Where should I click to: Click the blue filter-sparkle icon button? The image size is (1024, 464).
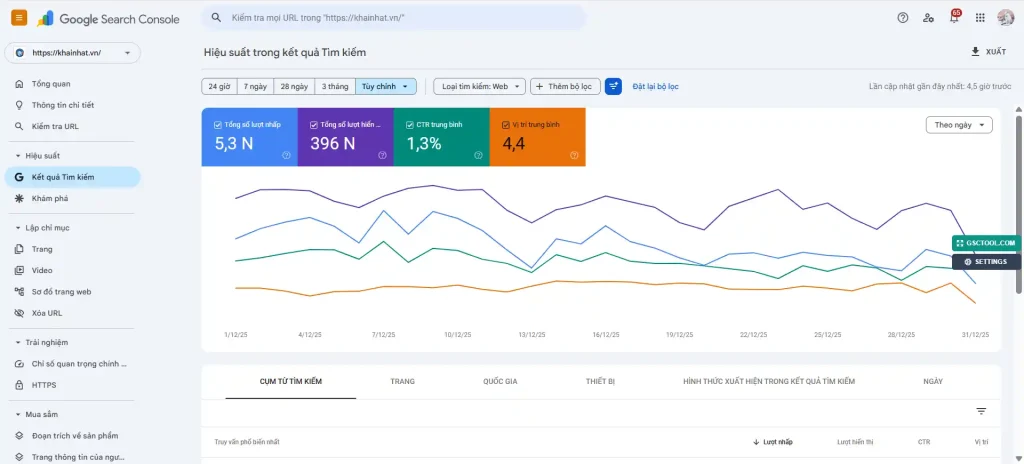click(613, 86)
